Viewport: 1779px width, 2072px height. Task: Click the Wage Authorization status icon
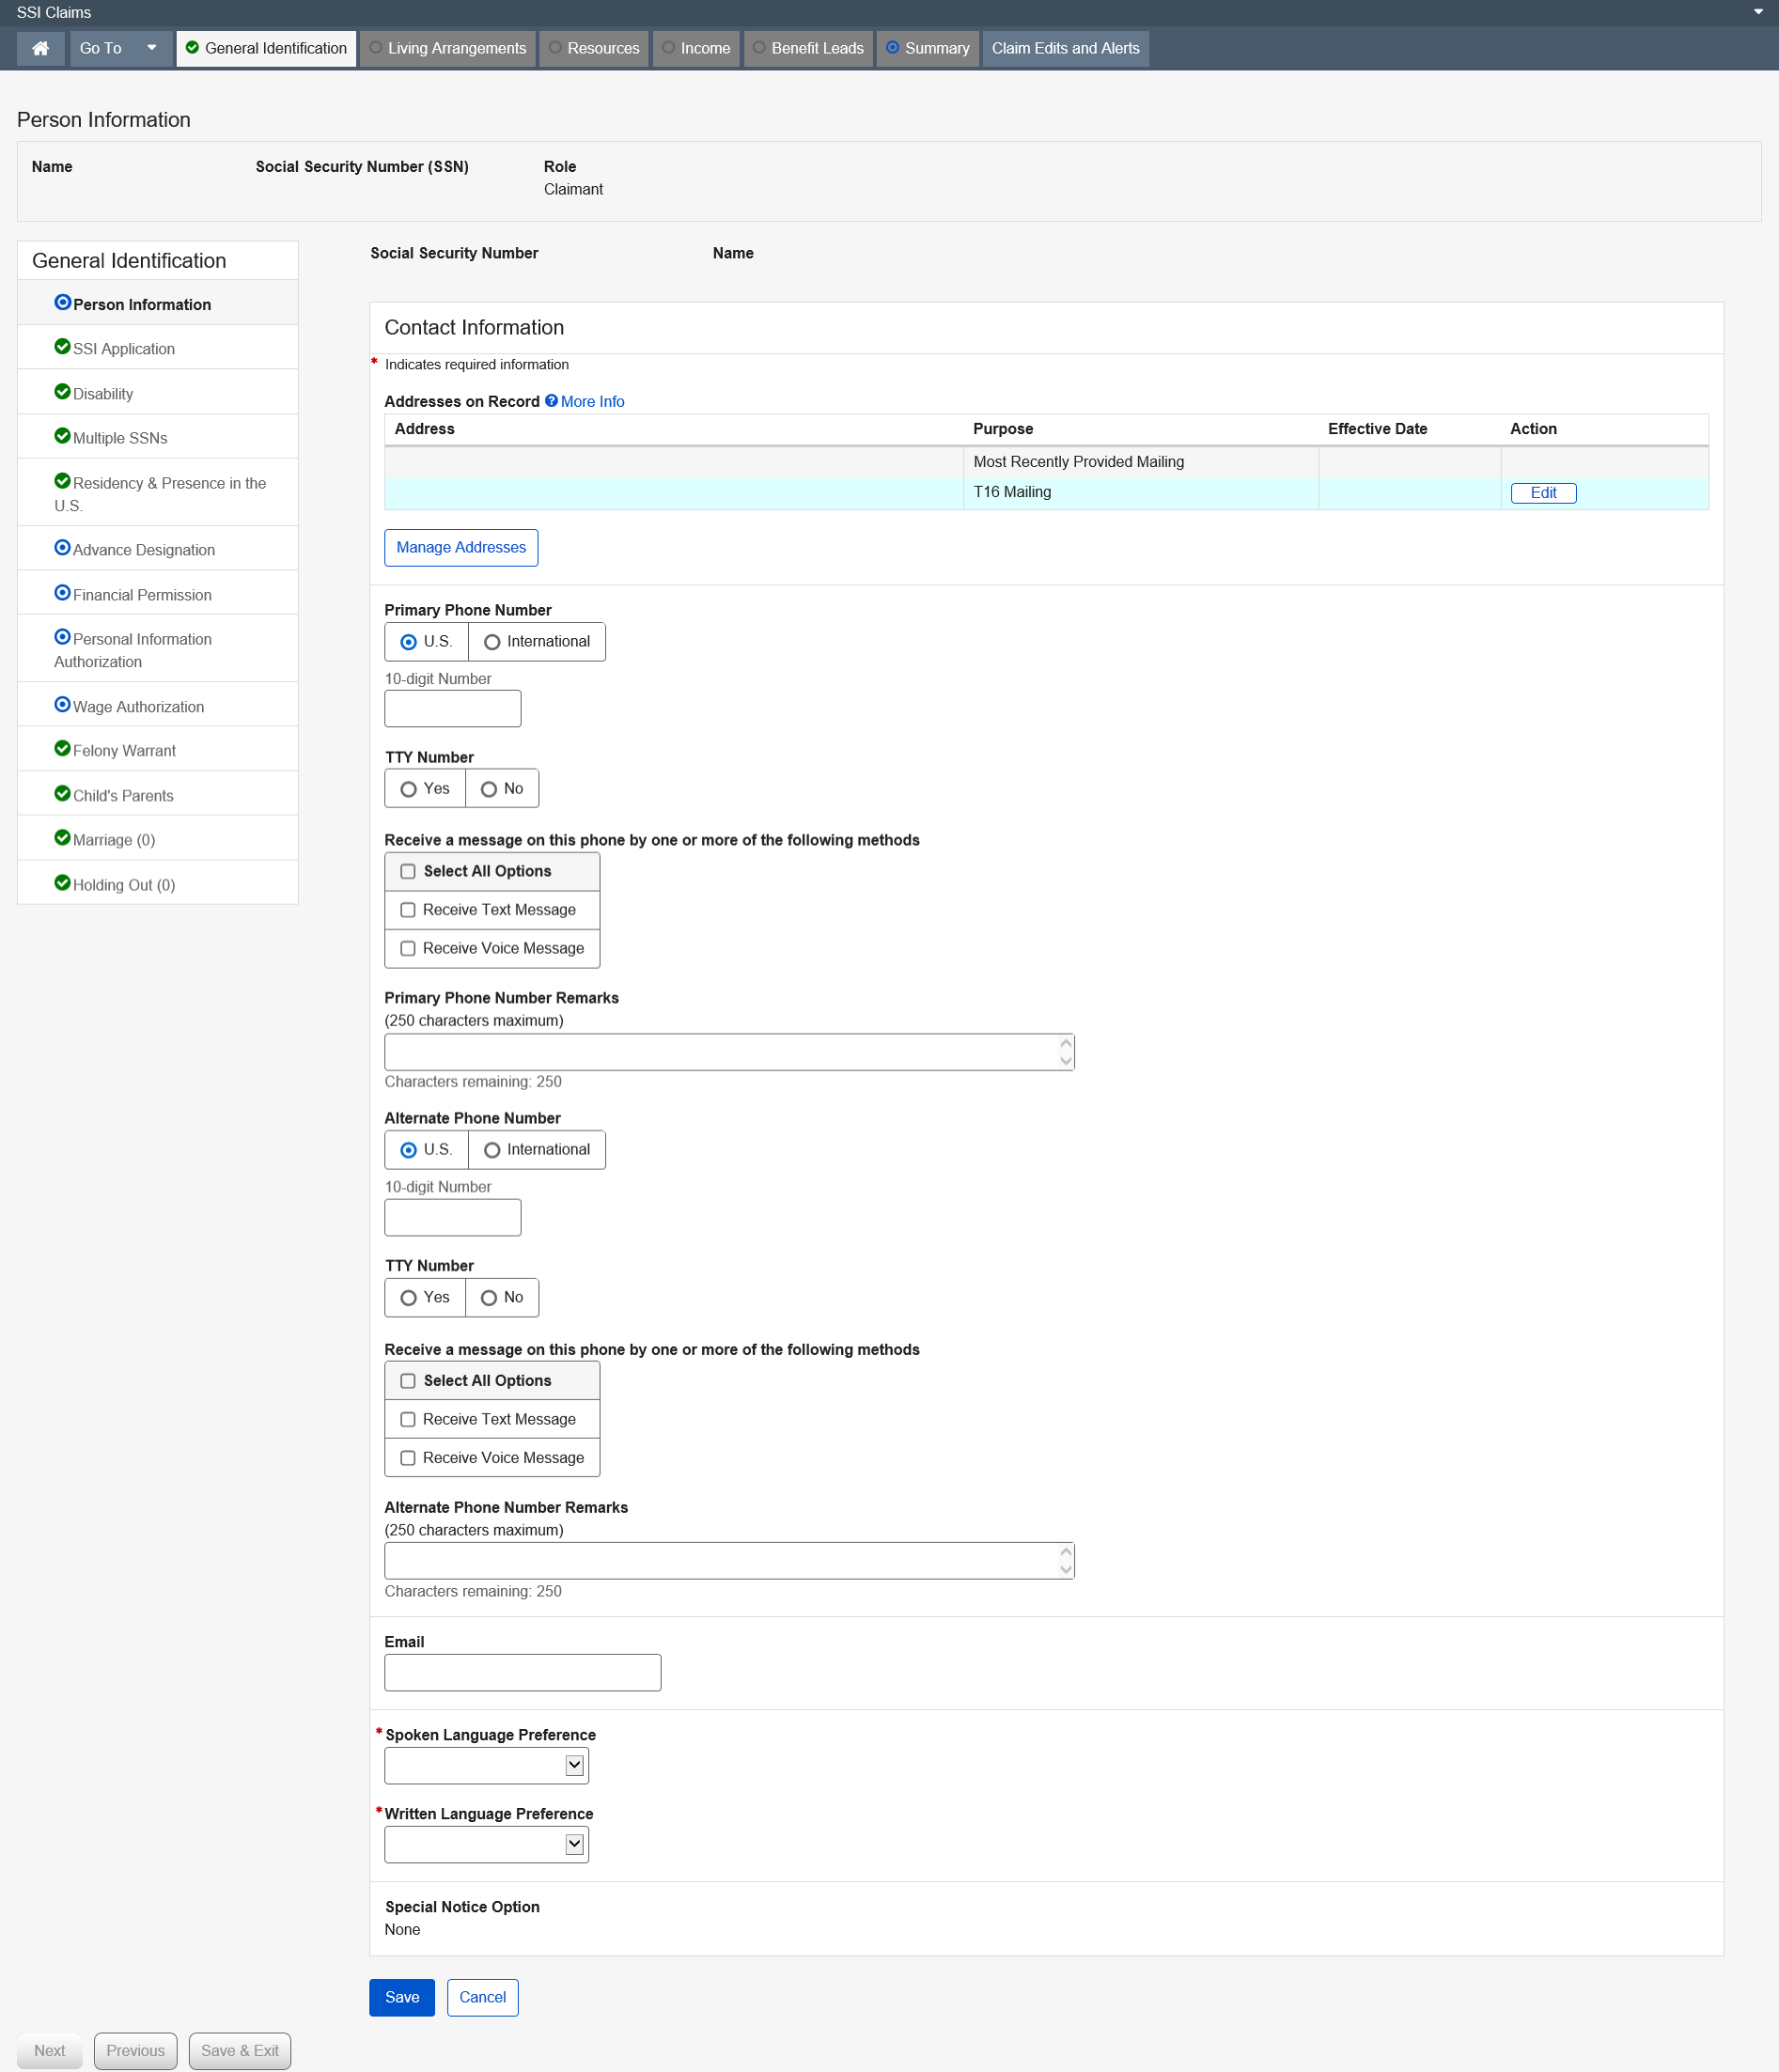click(62, 705)
